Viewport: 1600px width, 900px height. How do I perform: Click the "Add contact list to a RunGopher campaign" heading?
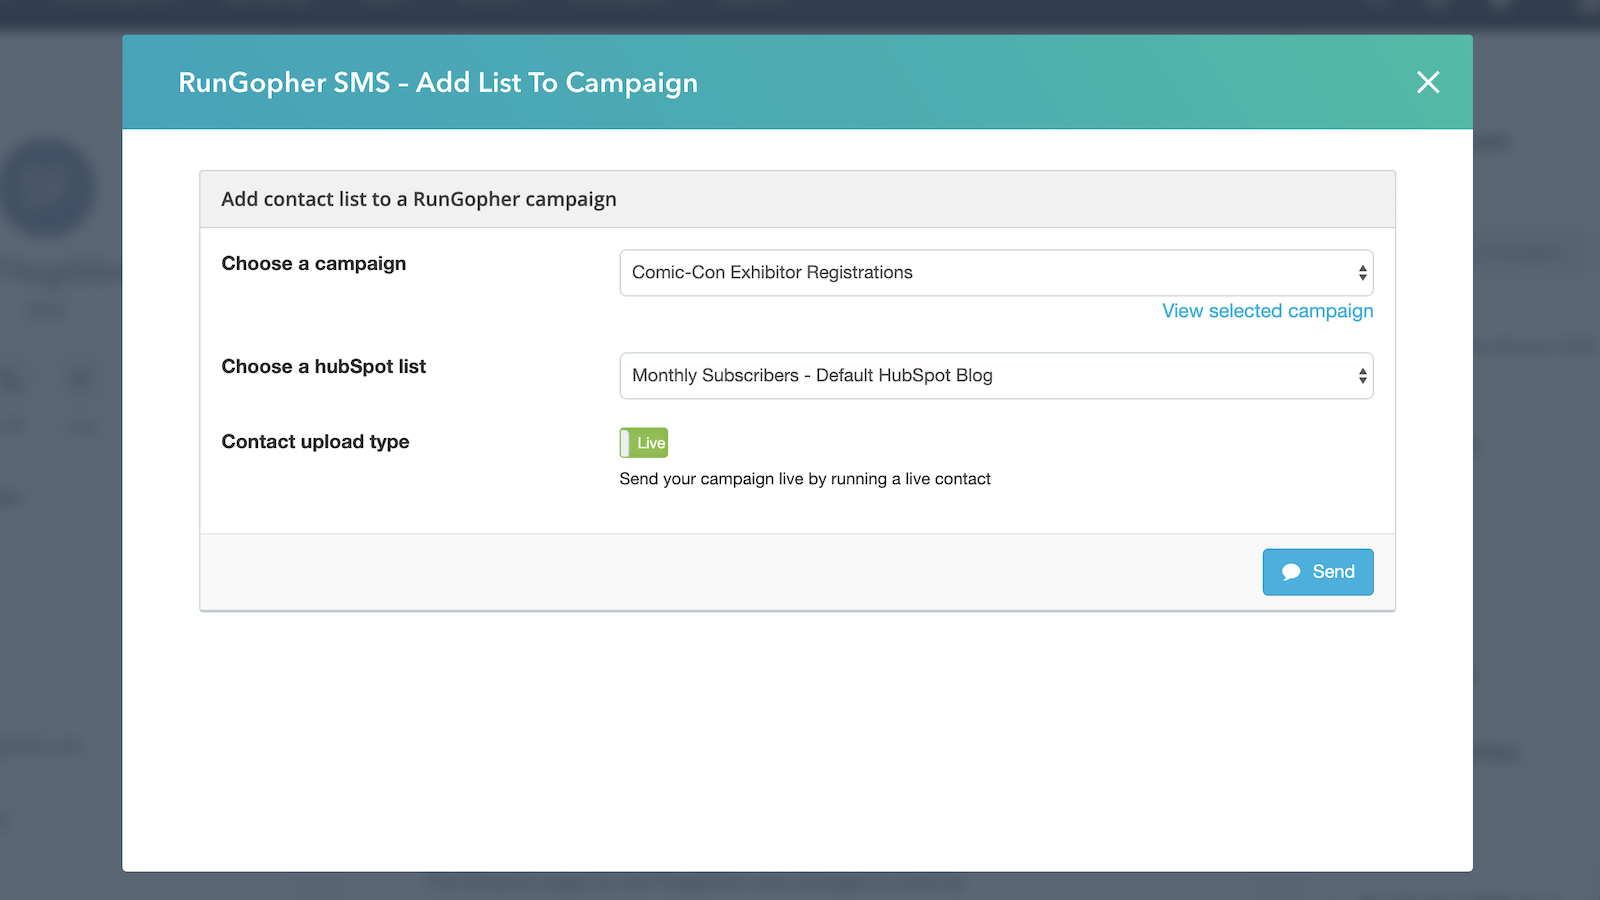[419, 199]
